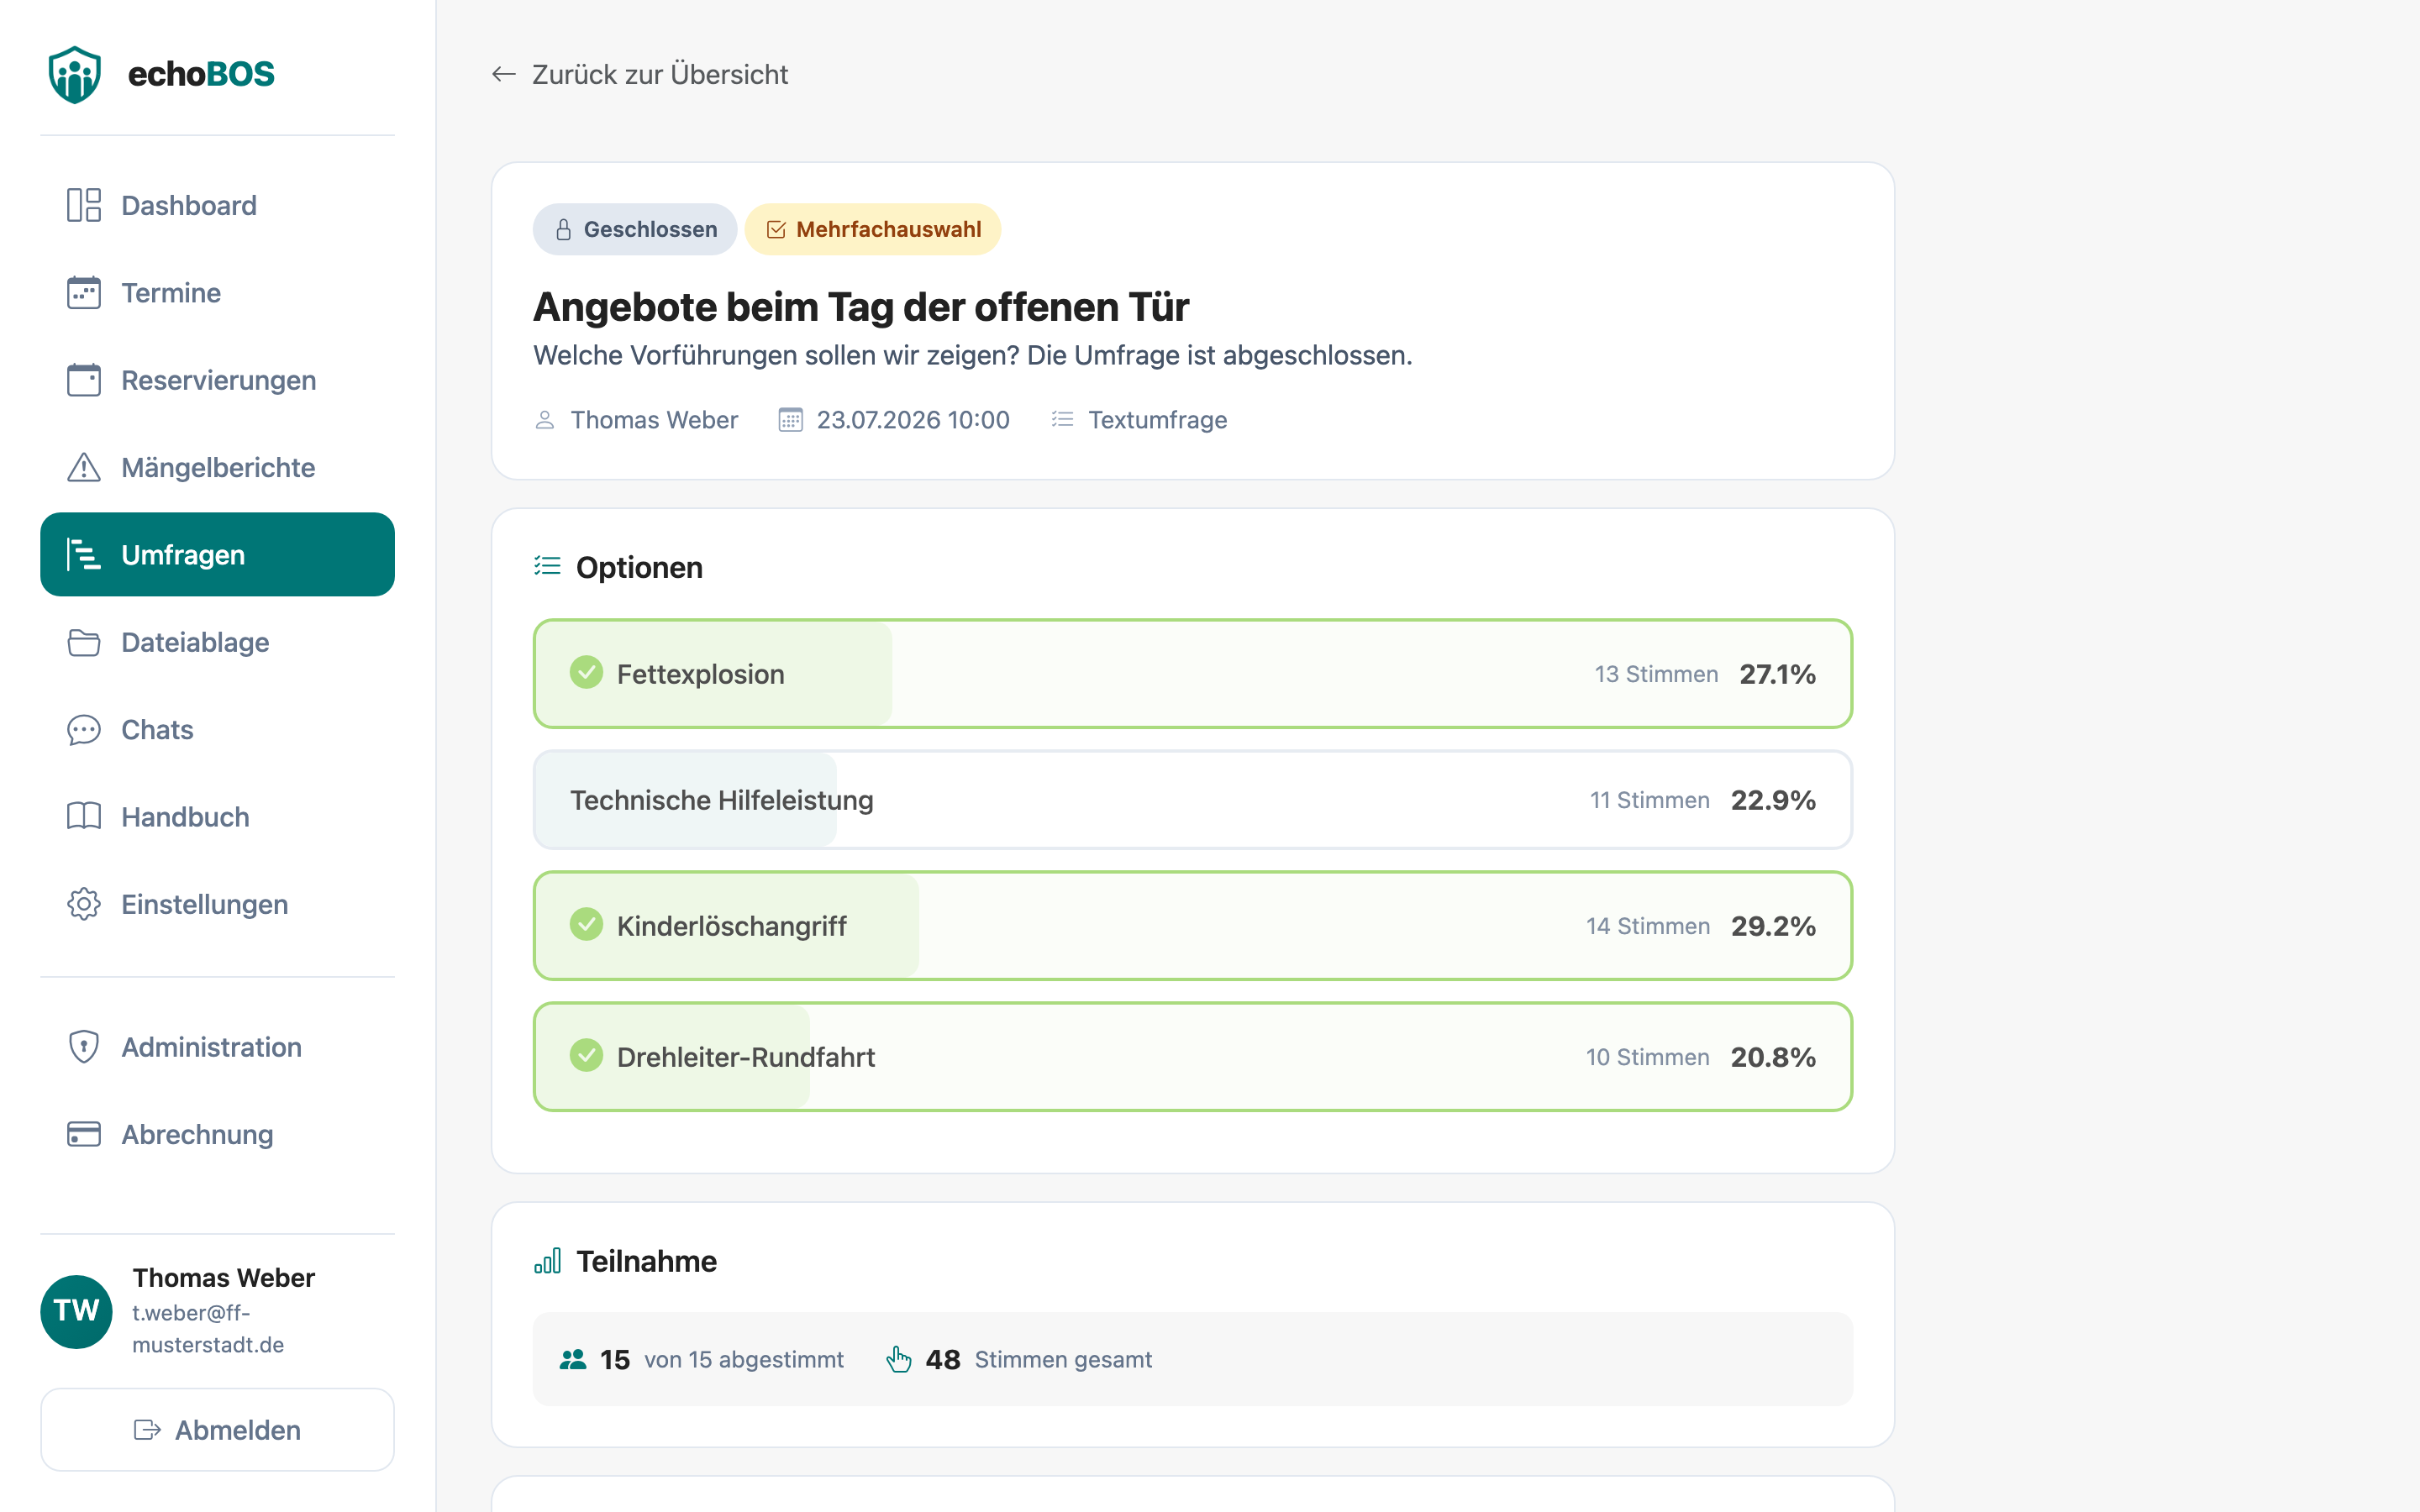Click the Geschlossen status badge

(635, 230)
